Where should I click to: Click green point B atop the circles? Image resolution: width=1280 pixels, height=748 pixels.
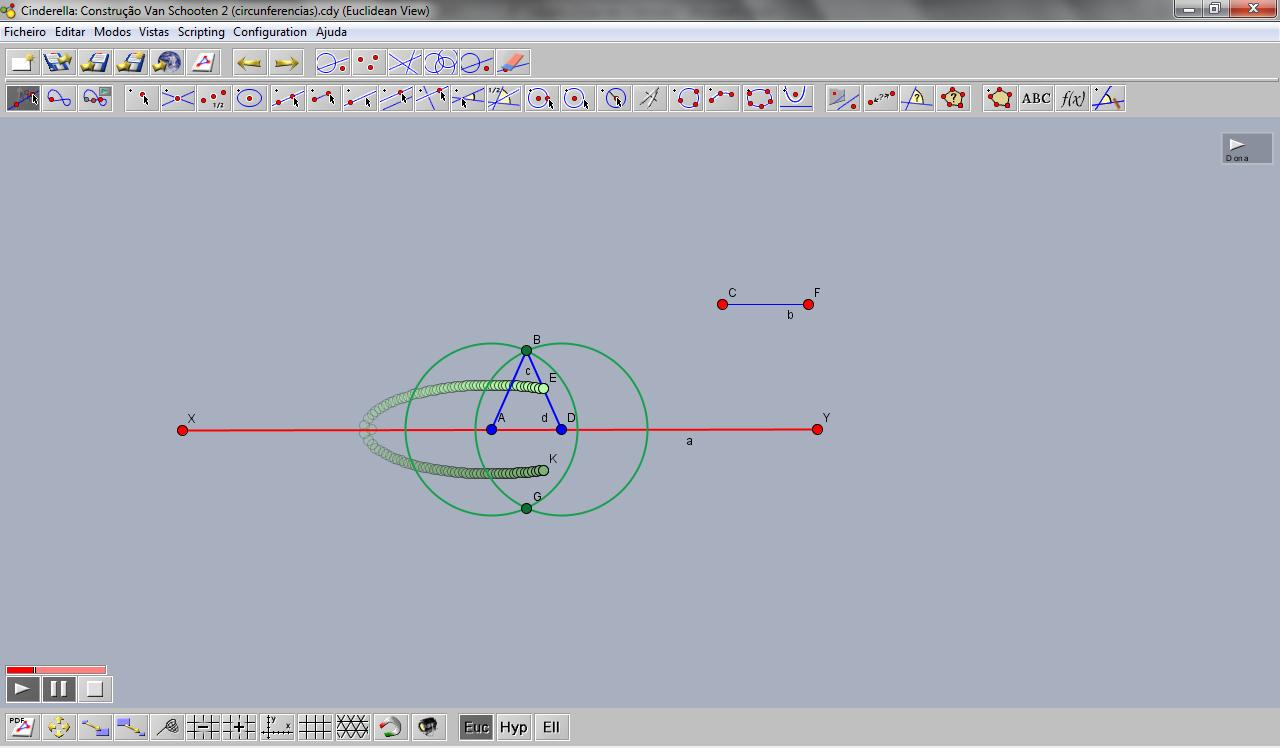point(527,350)
